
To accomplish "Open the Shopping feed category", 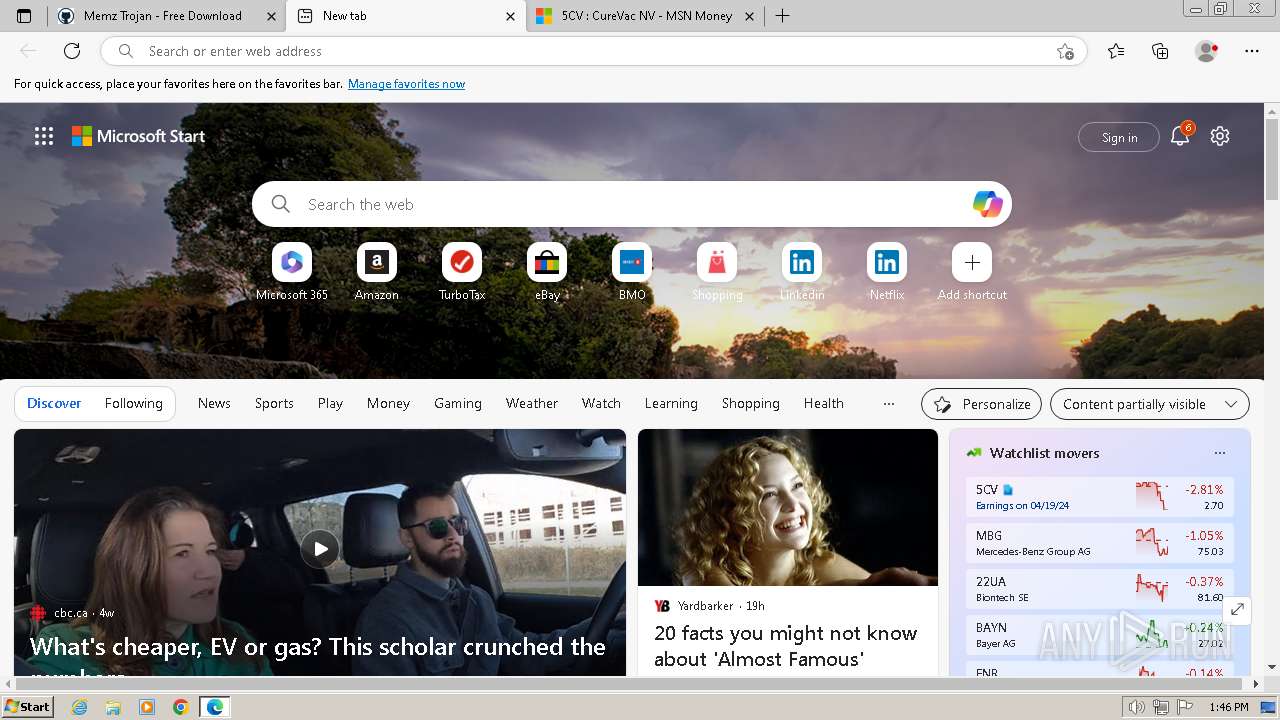I will [751, 403].
